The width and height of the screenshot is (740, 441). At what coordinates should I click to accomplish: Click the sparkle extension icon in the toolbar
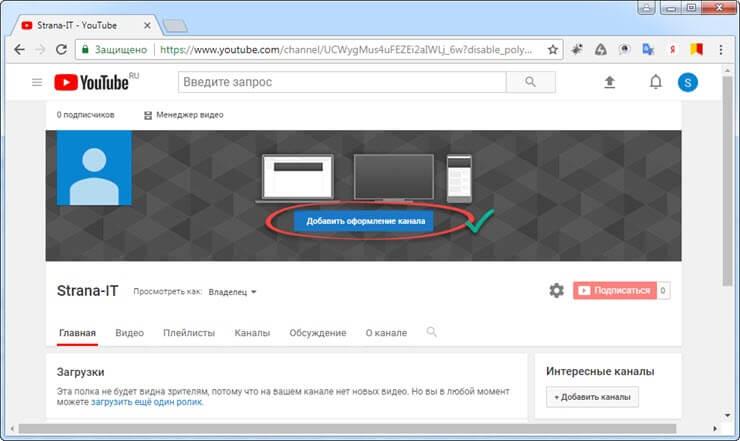577,50
